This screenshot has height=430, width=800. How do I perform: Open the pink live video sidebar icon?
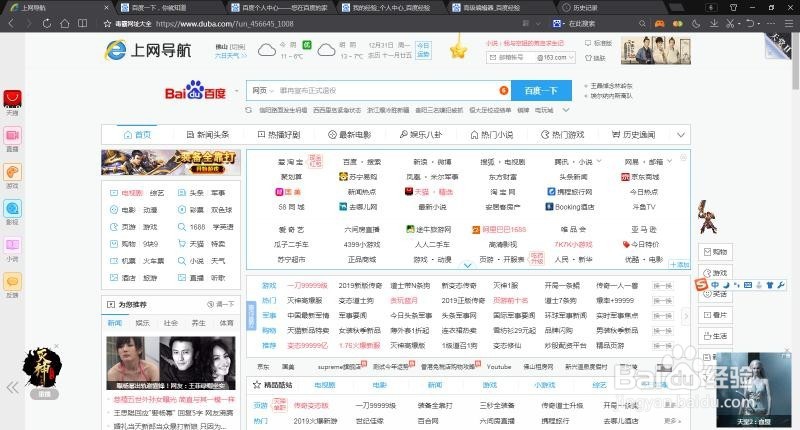12,135
